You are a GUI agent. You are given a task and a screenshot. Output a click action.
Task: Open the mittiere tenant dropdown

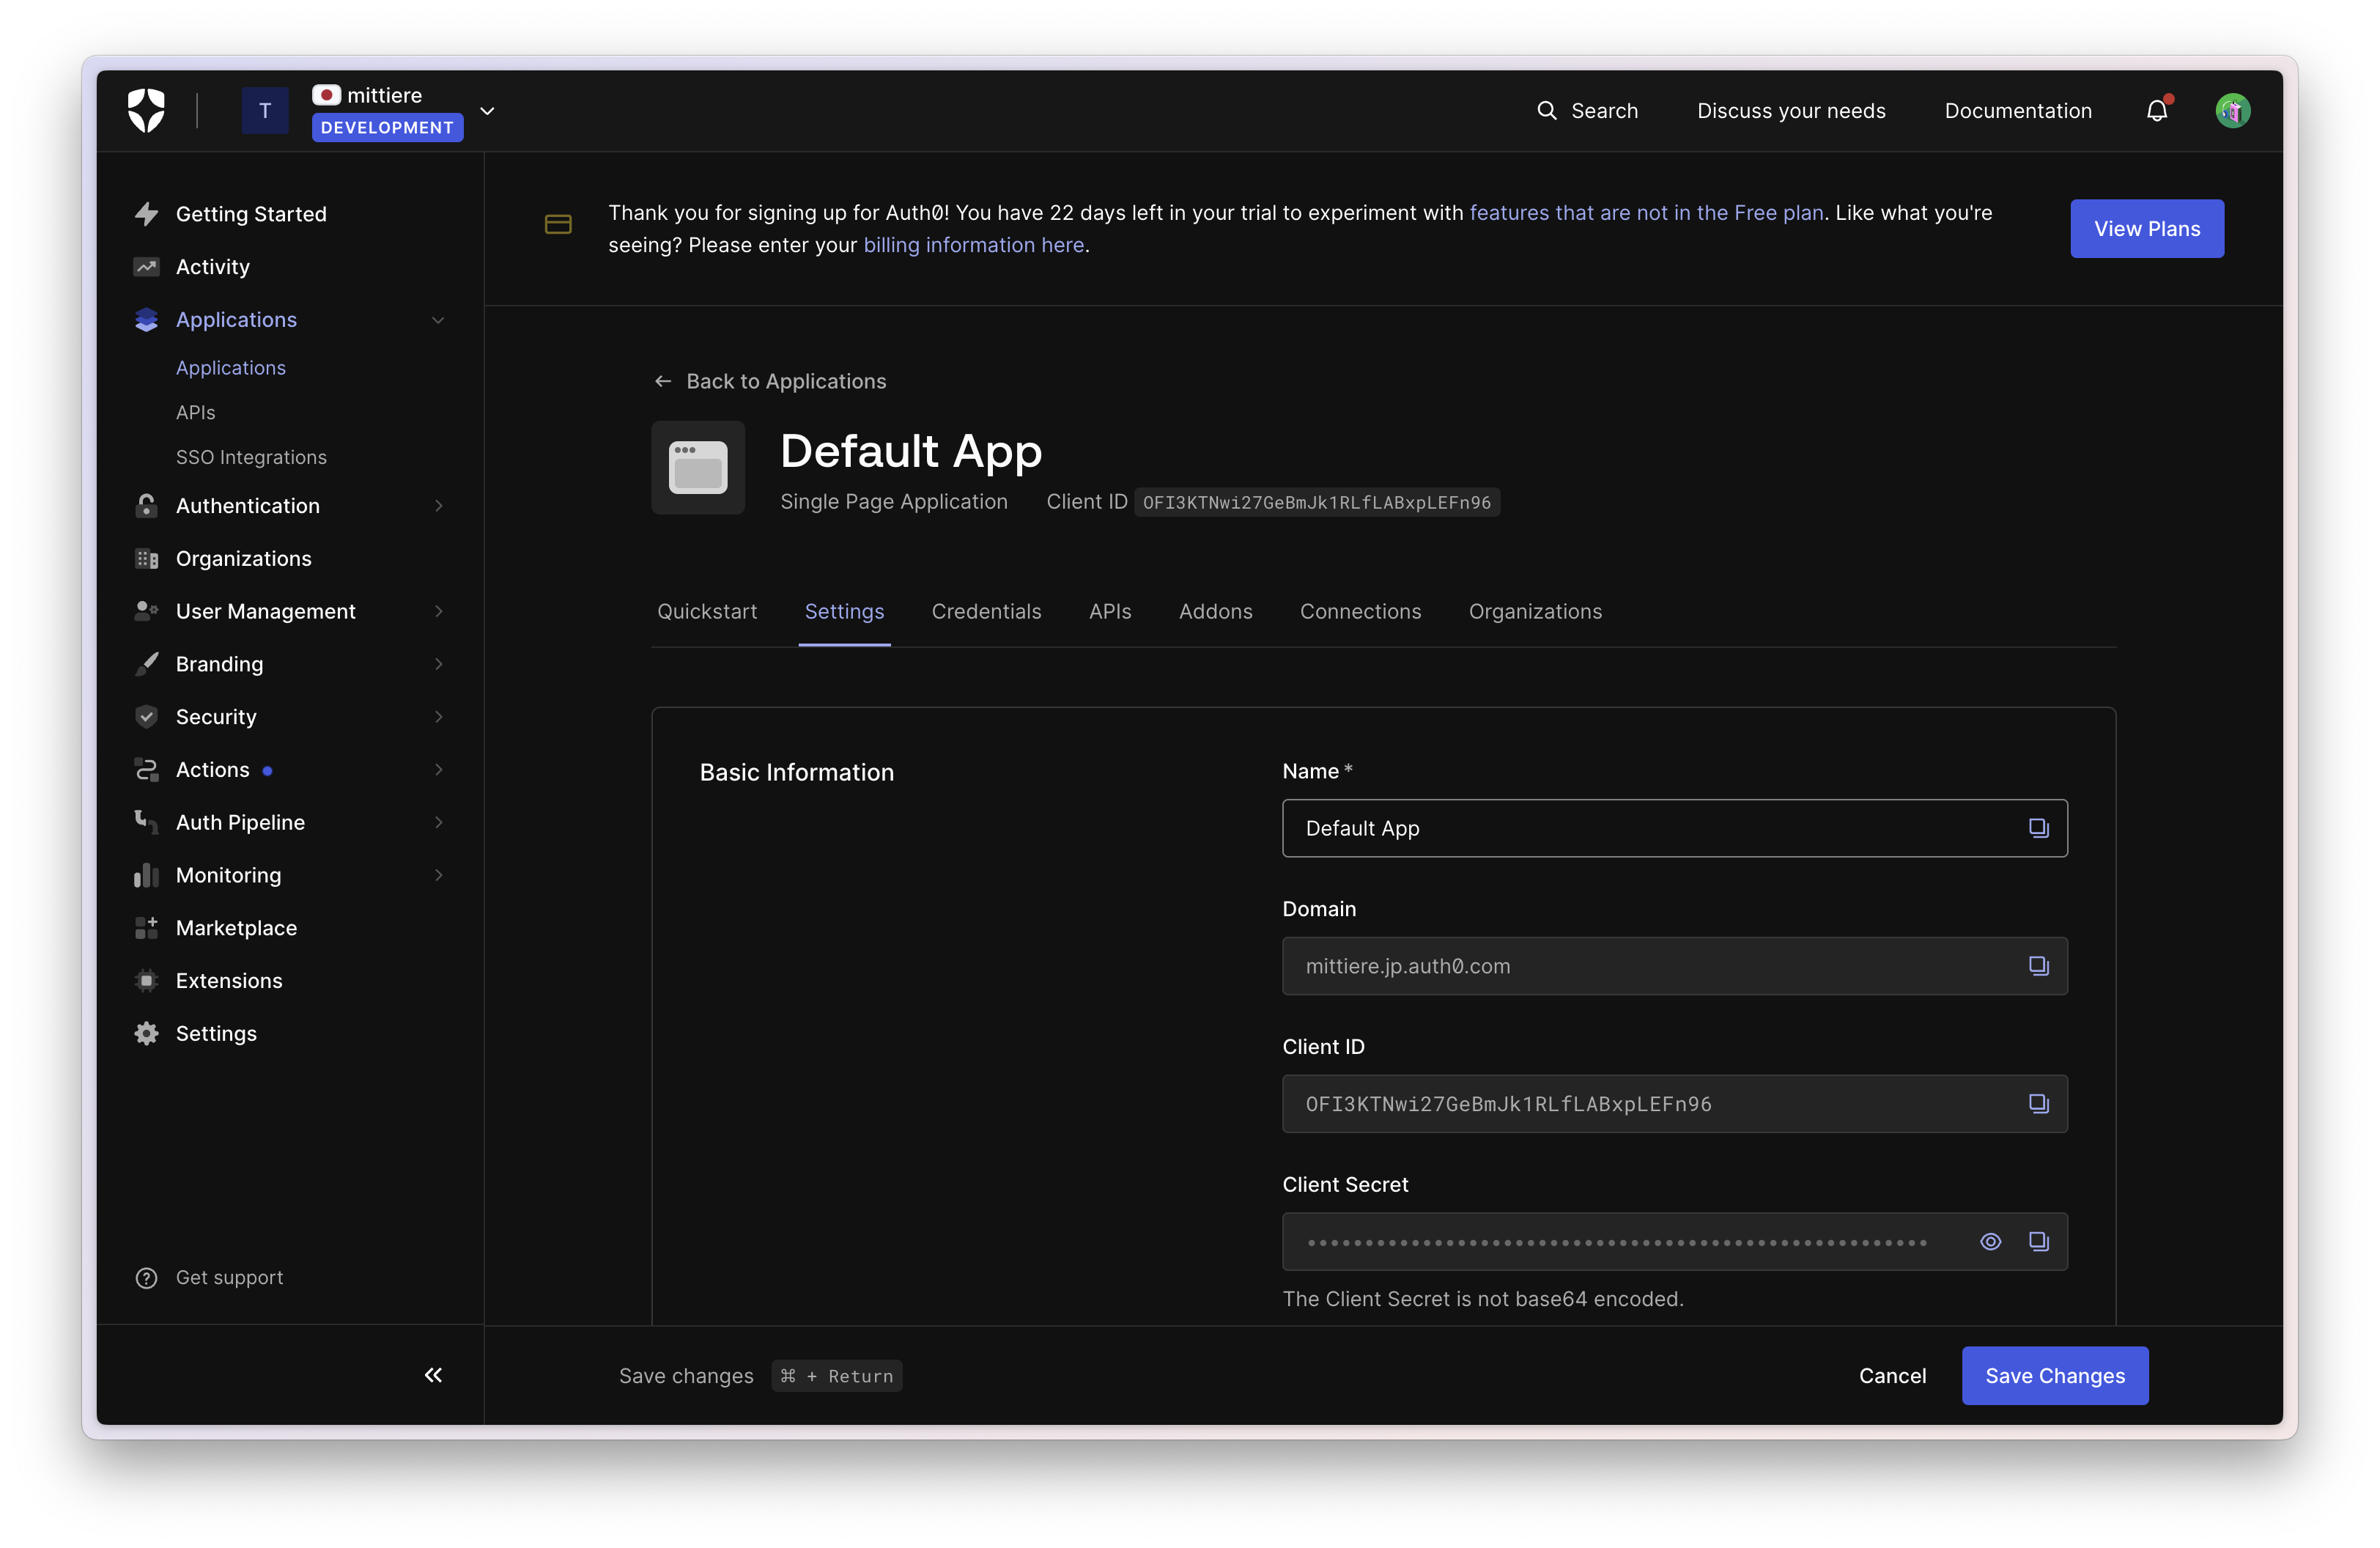click(x=487, y=111)
